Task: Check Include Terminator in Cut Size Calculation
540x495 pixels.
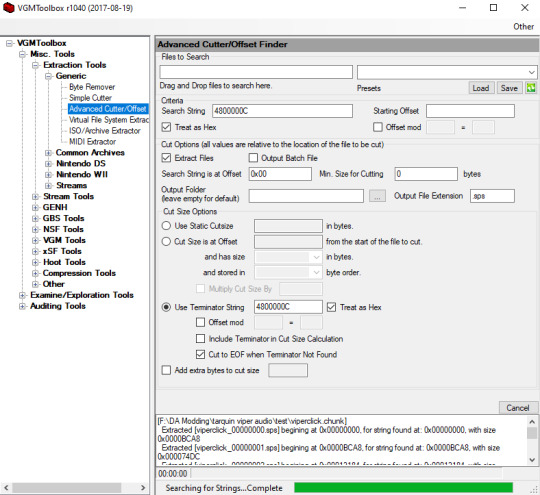Action: coord(200,339)
